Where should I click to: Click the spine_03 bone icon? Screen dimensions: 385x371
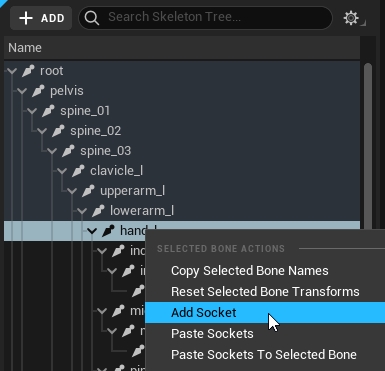pyautogui.click(x=68, y=151)
